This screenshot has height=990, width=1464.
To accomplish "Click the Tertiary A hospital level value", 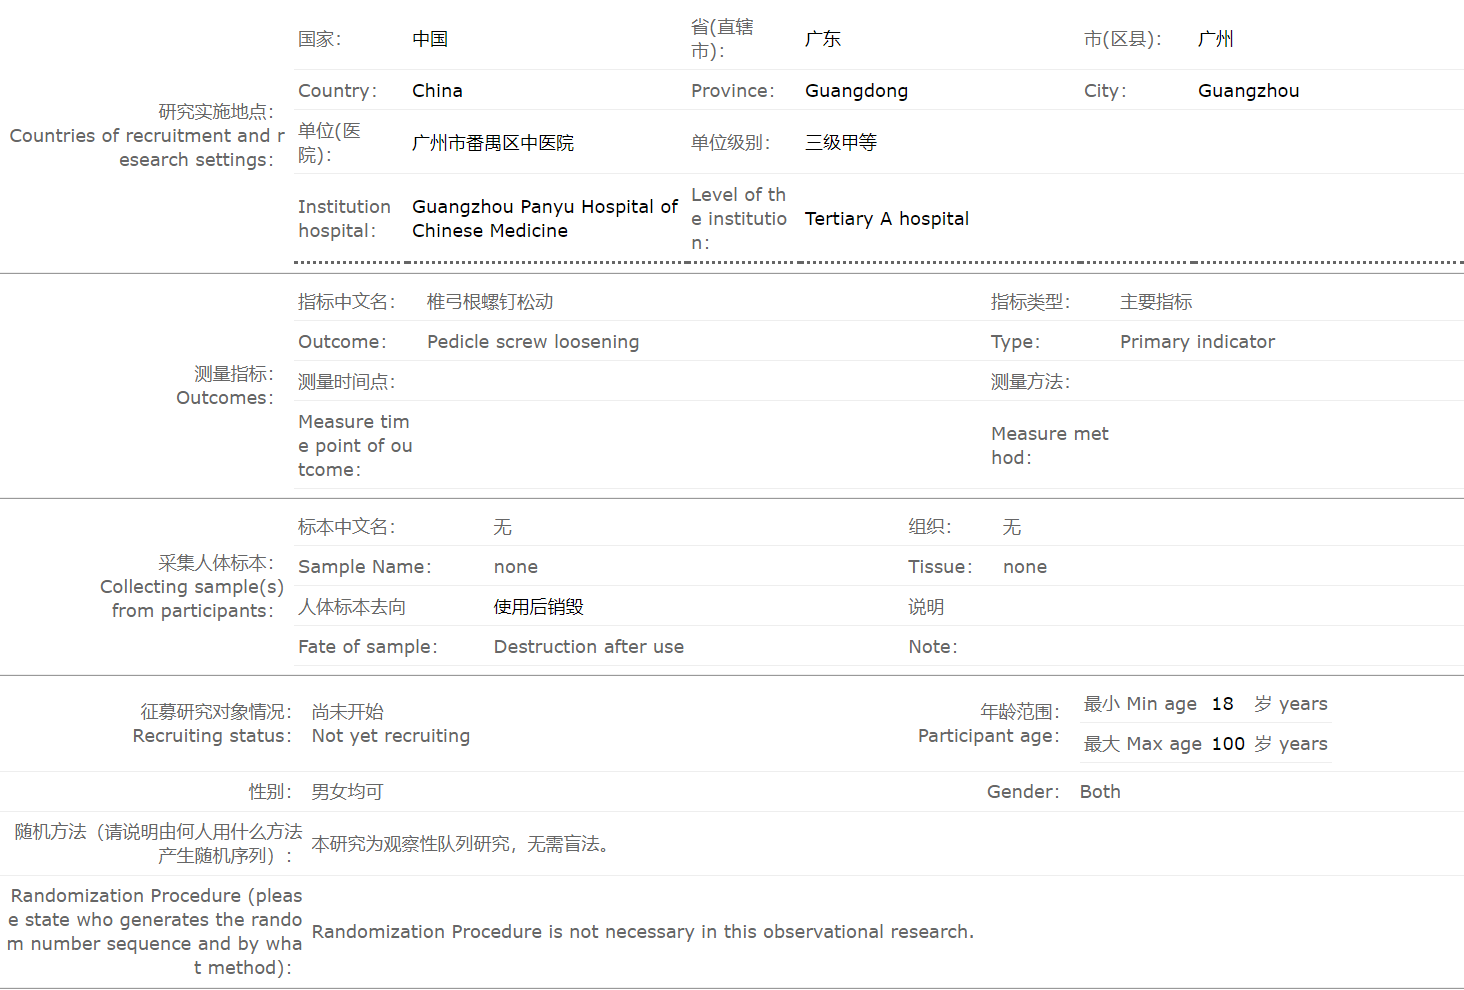I will 886,219.
